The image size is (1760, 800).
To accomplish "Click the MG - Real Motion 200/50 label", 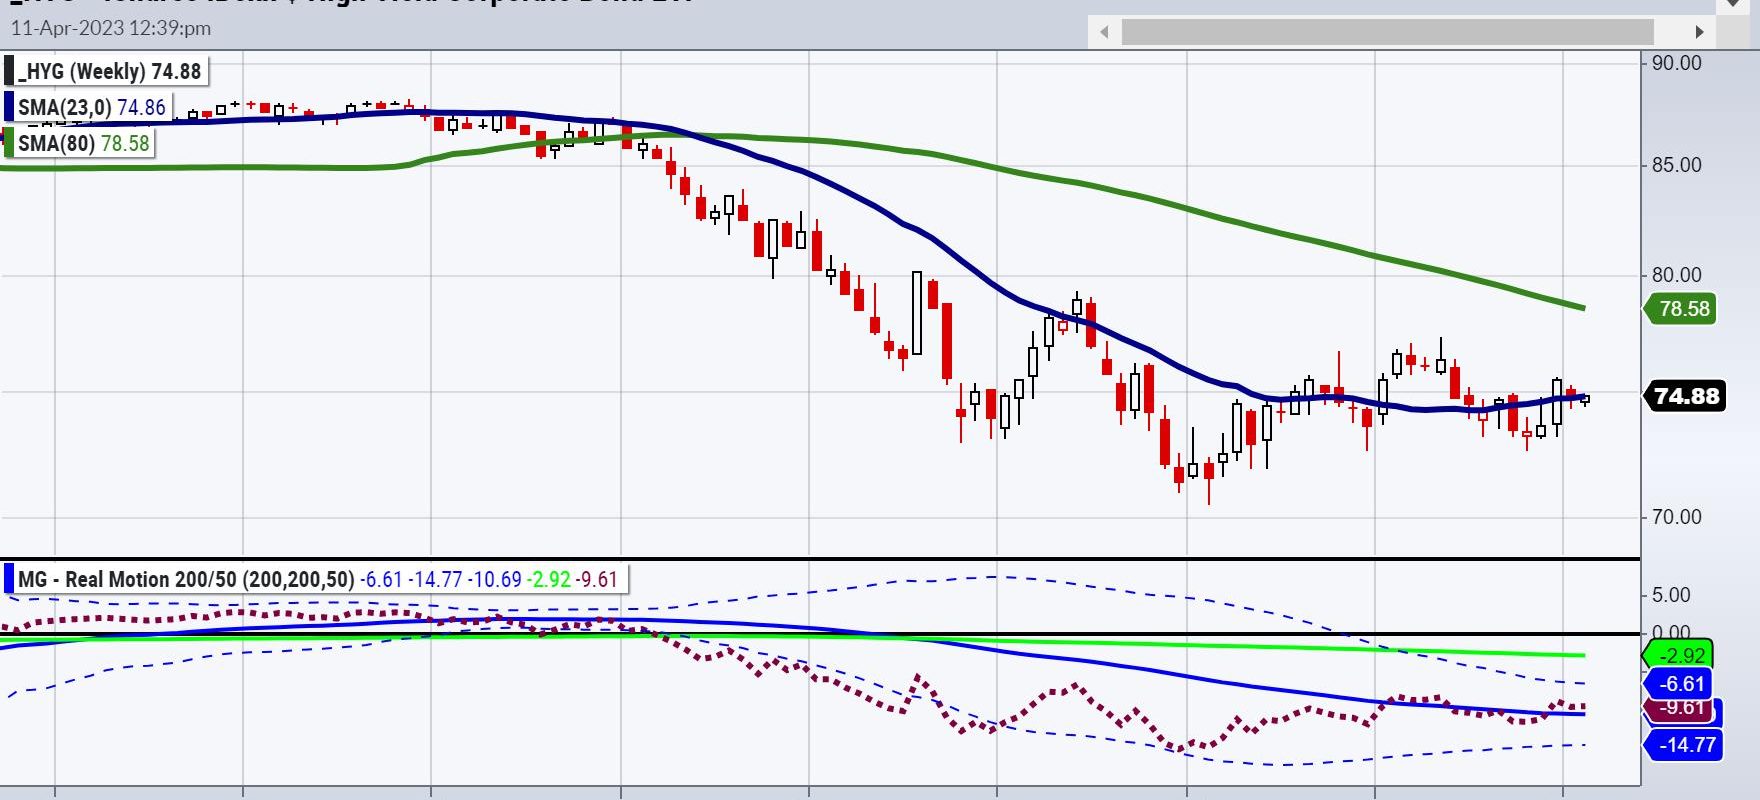I will pos(315,579).
